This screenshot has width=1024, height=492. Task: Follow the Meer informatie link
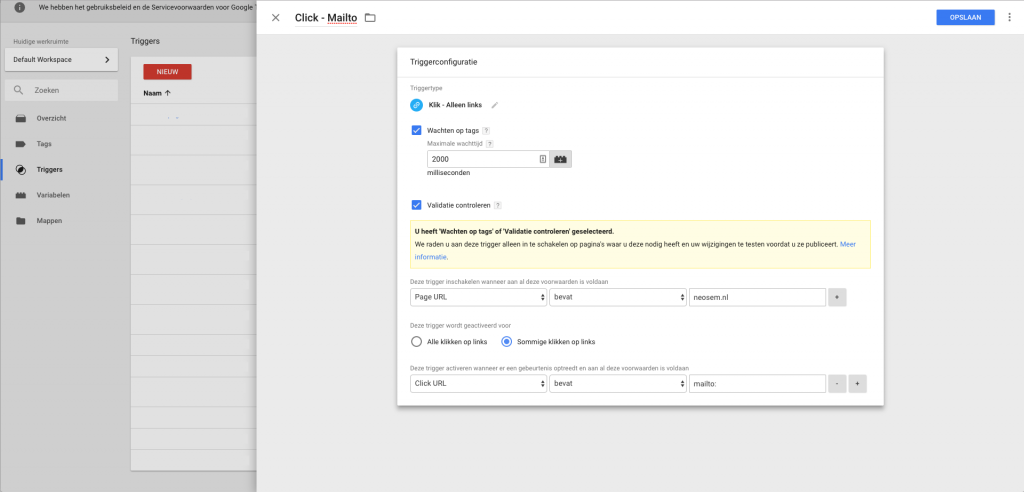click(x=847, y=244)
